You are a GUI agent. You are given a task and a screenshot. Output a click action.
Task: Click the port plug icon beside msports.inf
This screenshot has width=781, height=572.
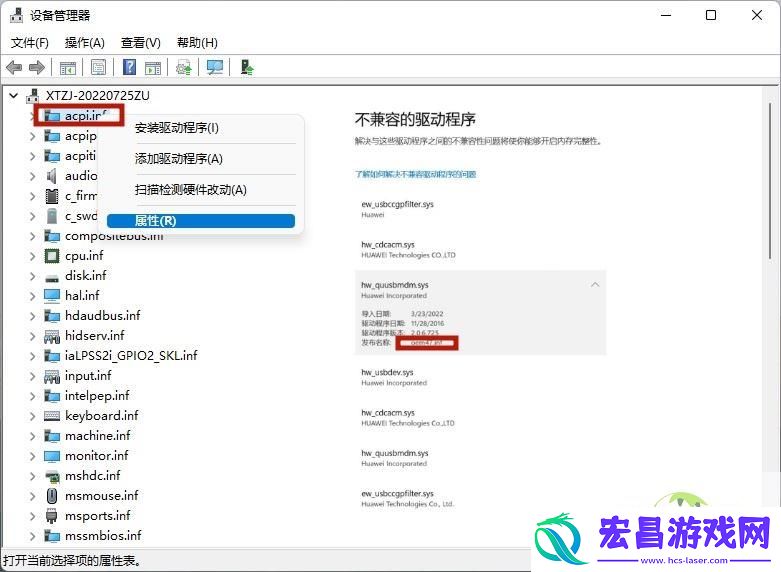click(51, 516)
